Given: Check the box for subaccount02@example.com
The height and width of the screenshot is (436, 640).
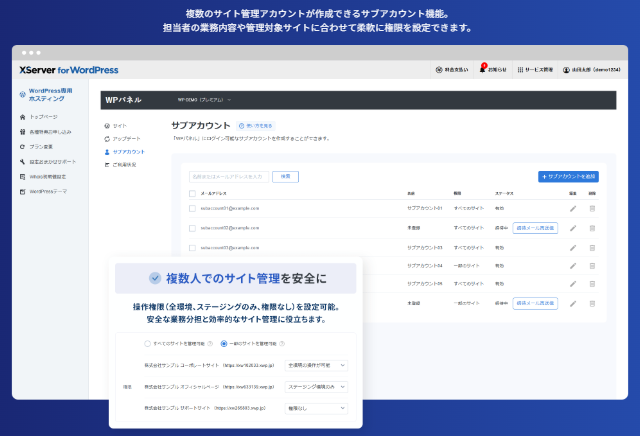Looking at the screenshot, I should pos(192,228).
